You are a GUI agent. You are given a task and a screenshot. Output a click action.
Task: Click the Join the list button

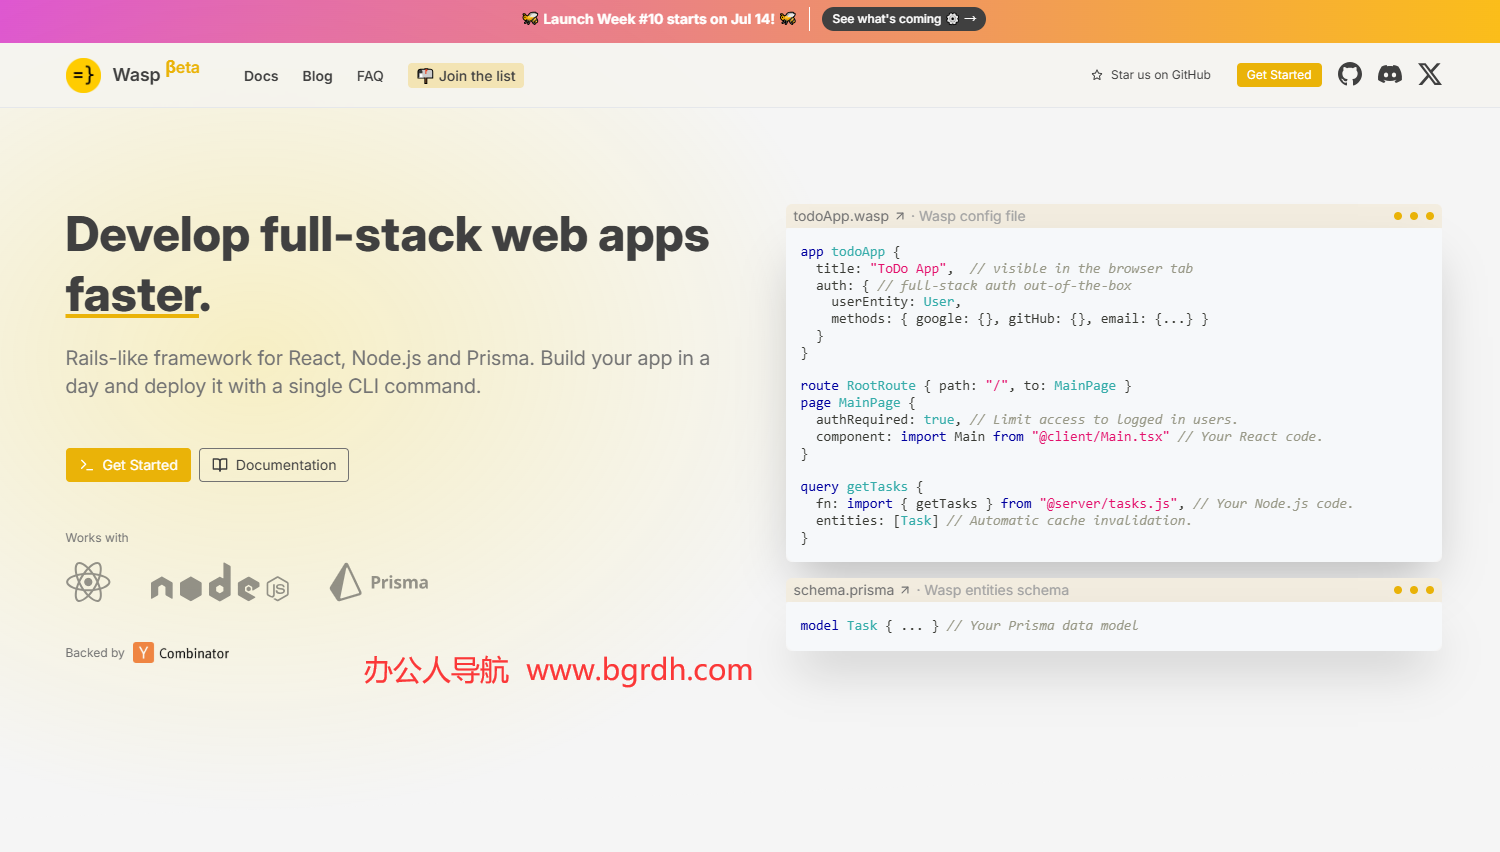pos(466,76)
